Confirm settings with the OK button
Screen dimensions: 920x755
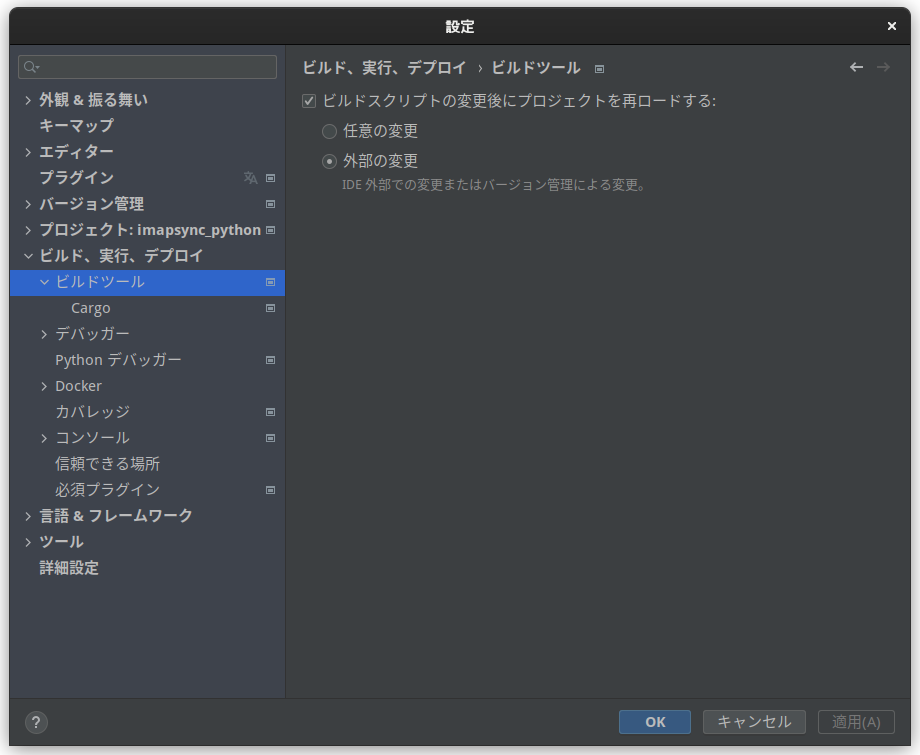coord(655,722)
